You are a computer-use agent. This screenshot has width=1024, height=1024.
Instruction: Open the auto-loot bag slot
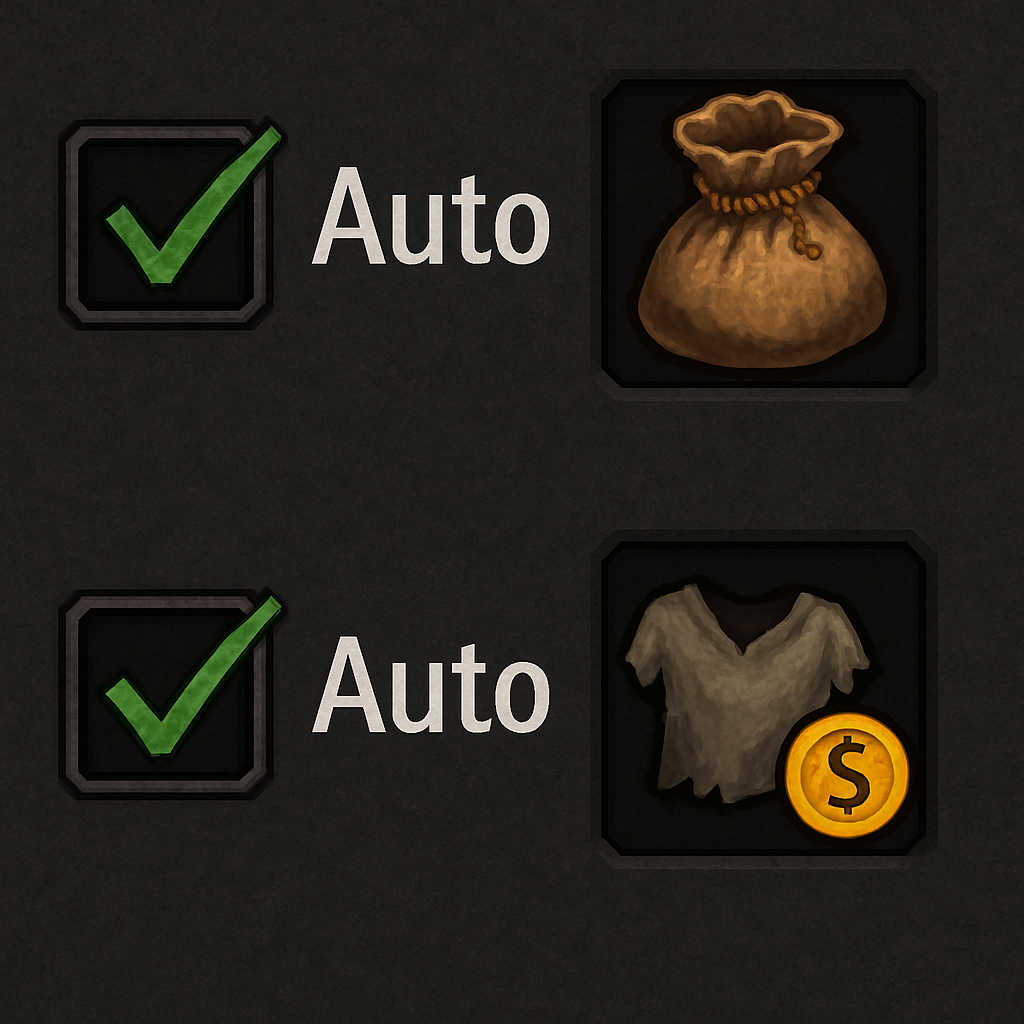[763, 234]
